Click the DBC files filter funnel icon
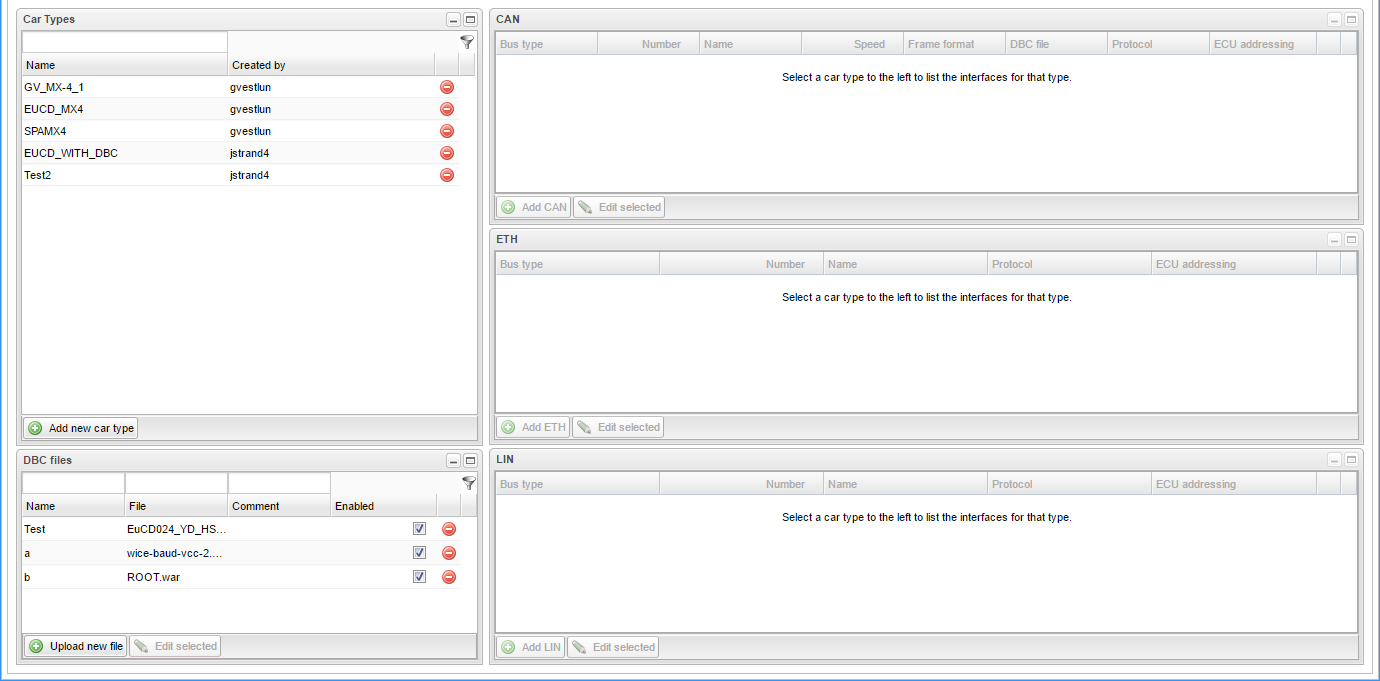This screenshot has height=681, width=1380. click(468, 483)
